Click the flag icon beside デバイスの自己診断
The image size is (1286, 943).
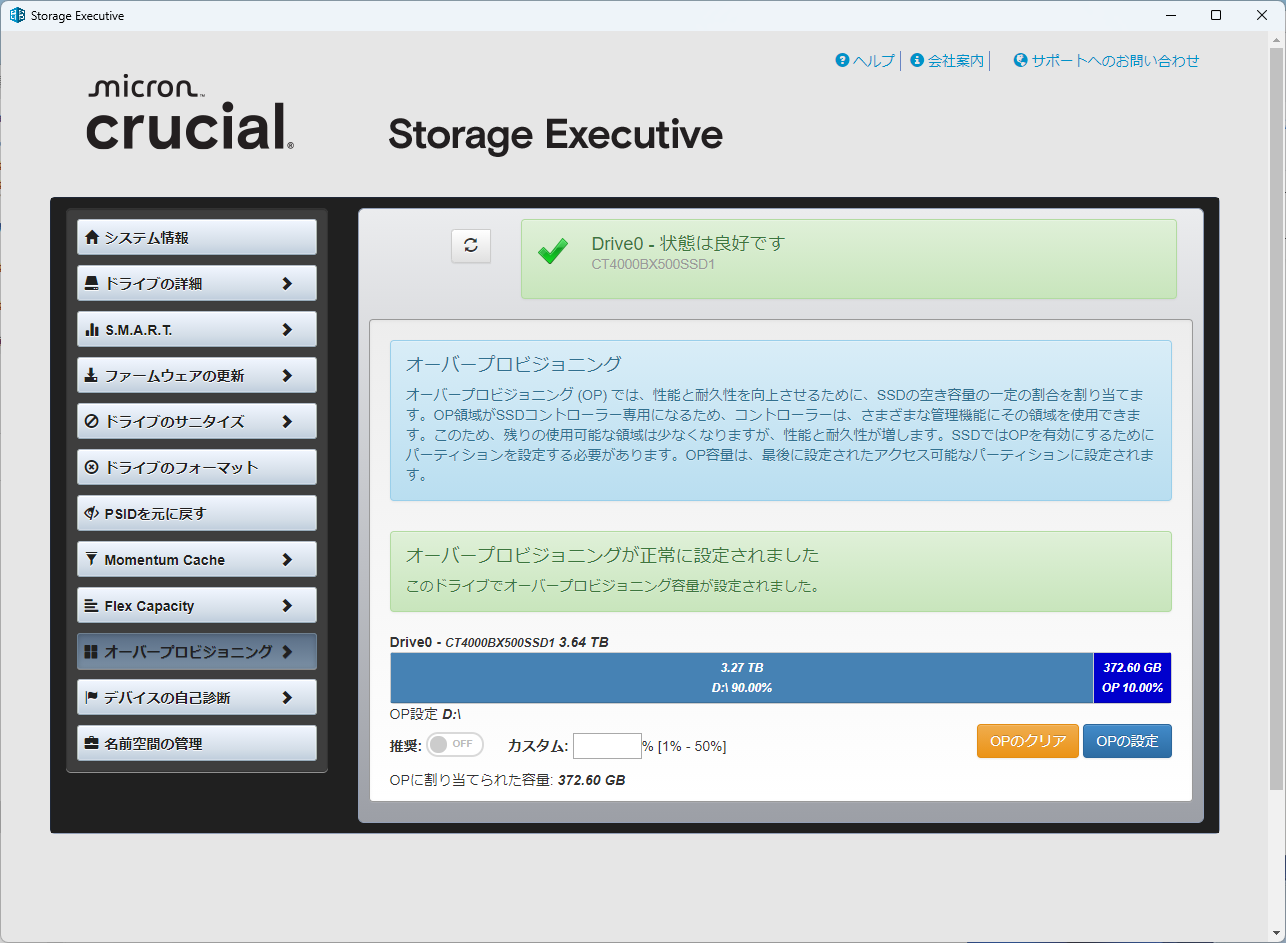[x=92, y=698]
